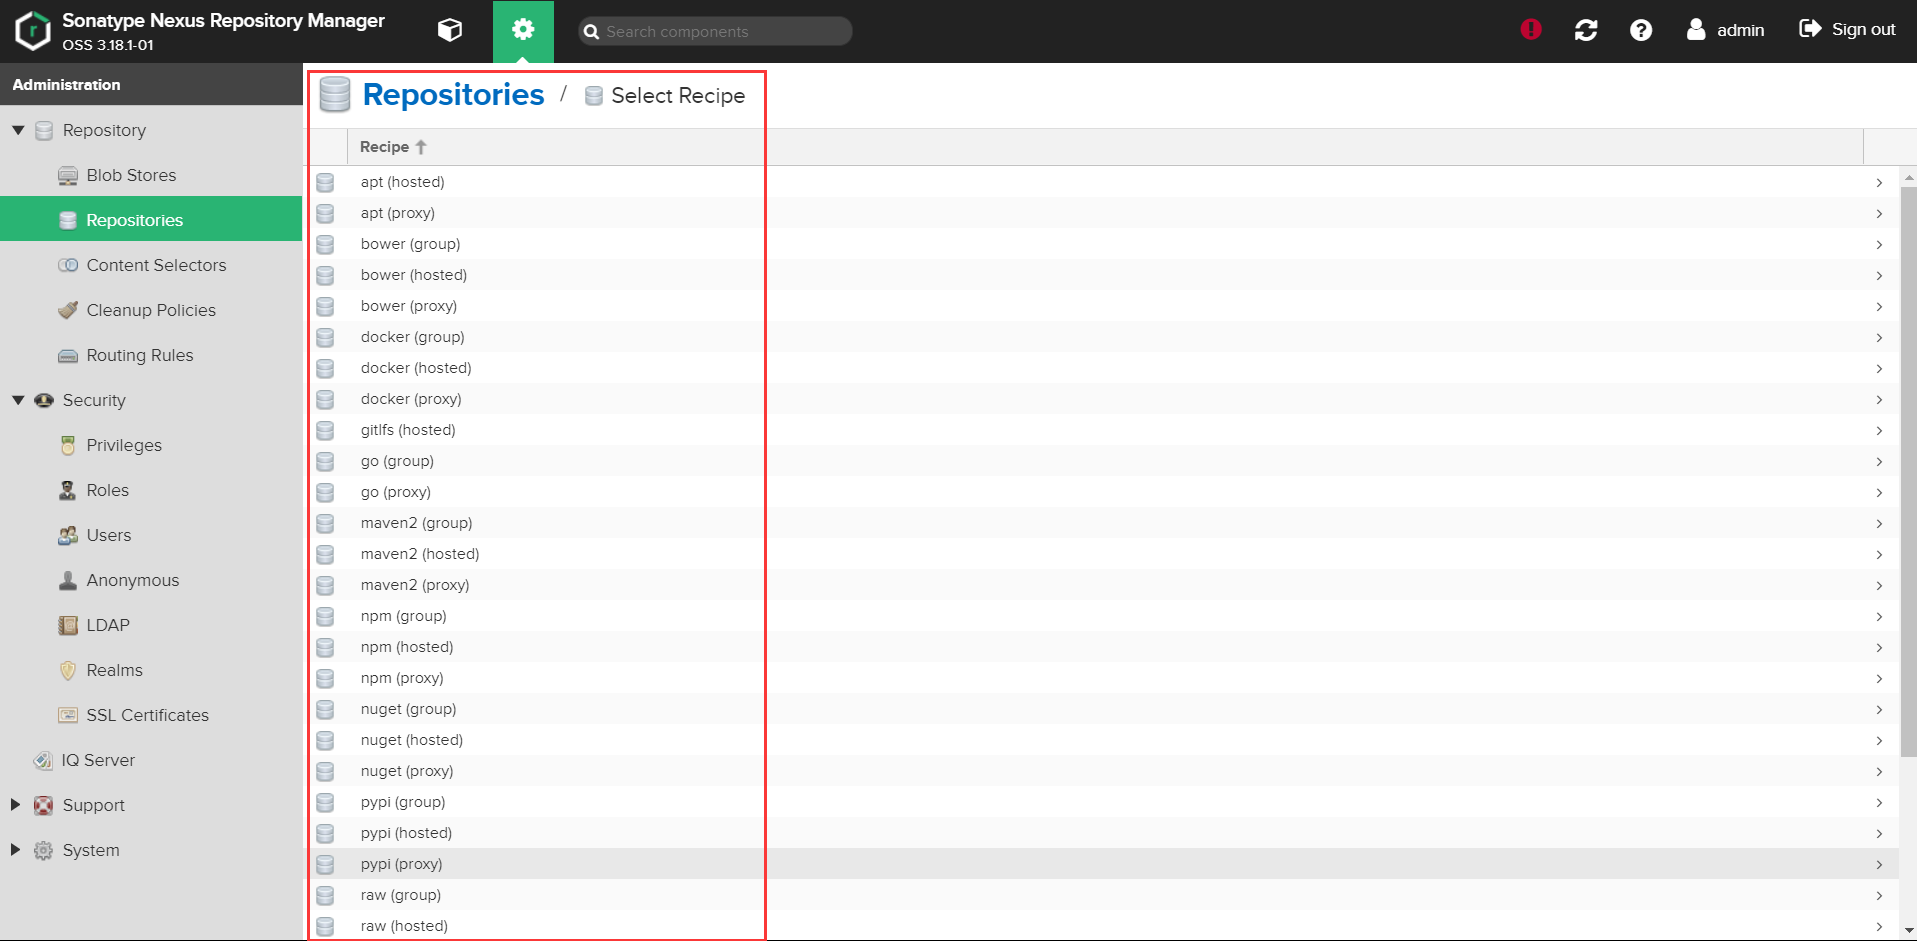Sort by the Recipe column header
Screen dimensions: 1917x941
tap(1105, 147)
